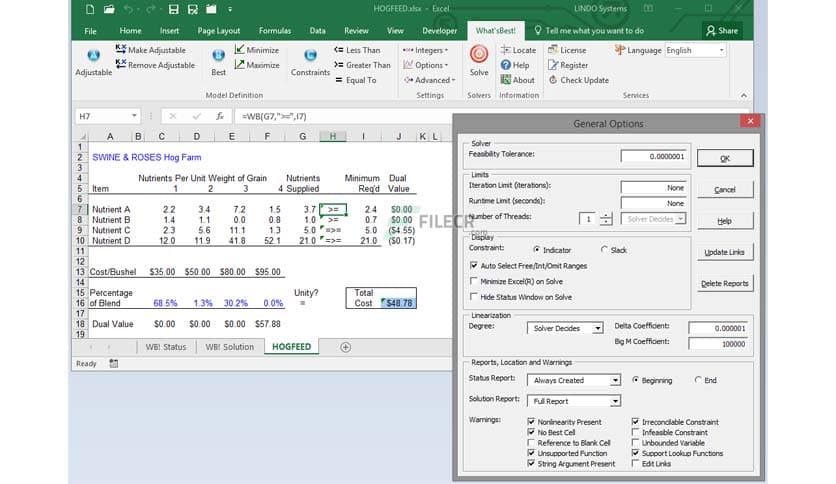
Task: Select the Slack constraint radio button
Action: pyautogui.click(x=604, y=249)
